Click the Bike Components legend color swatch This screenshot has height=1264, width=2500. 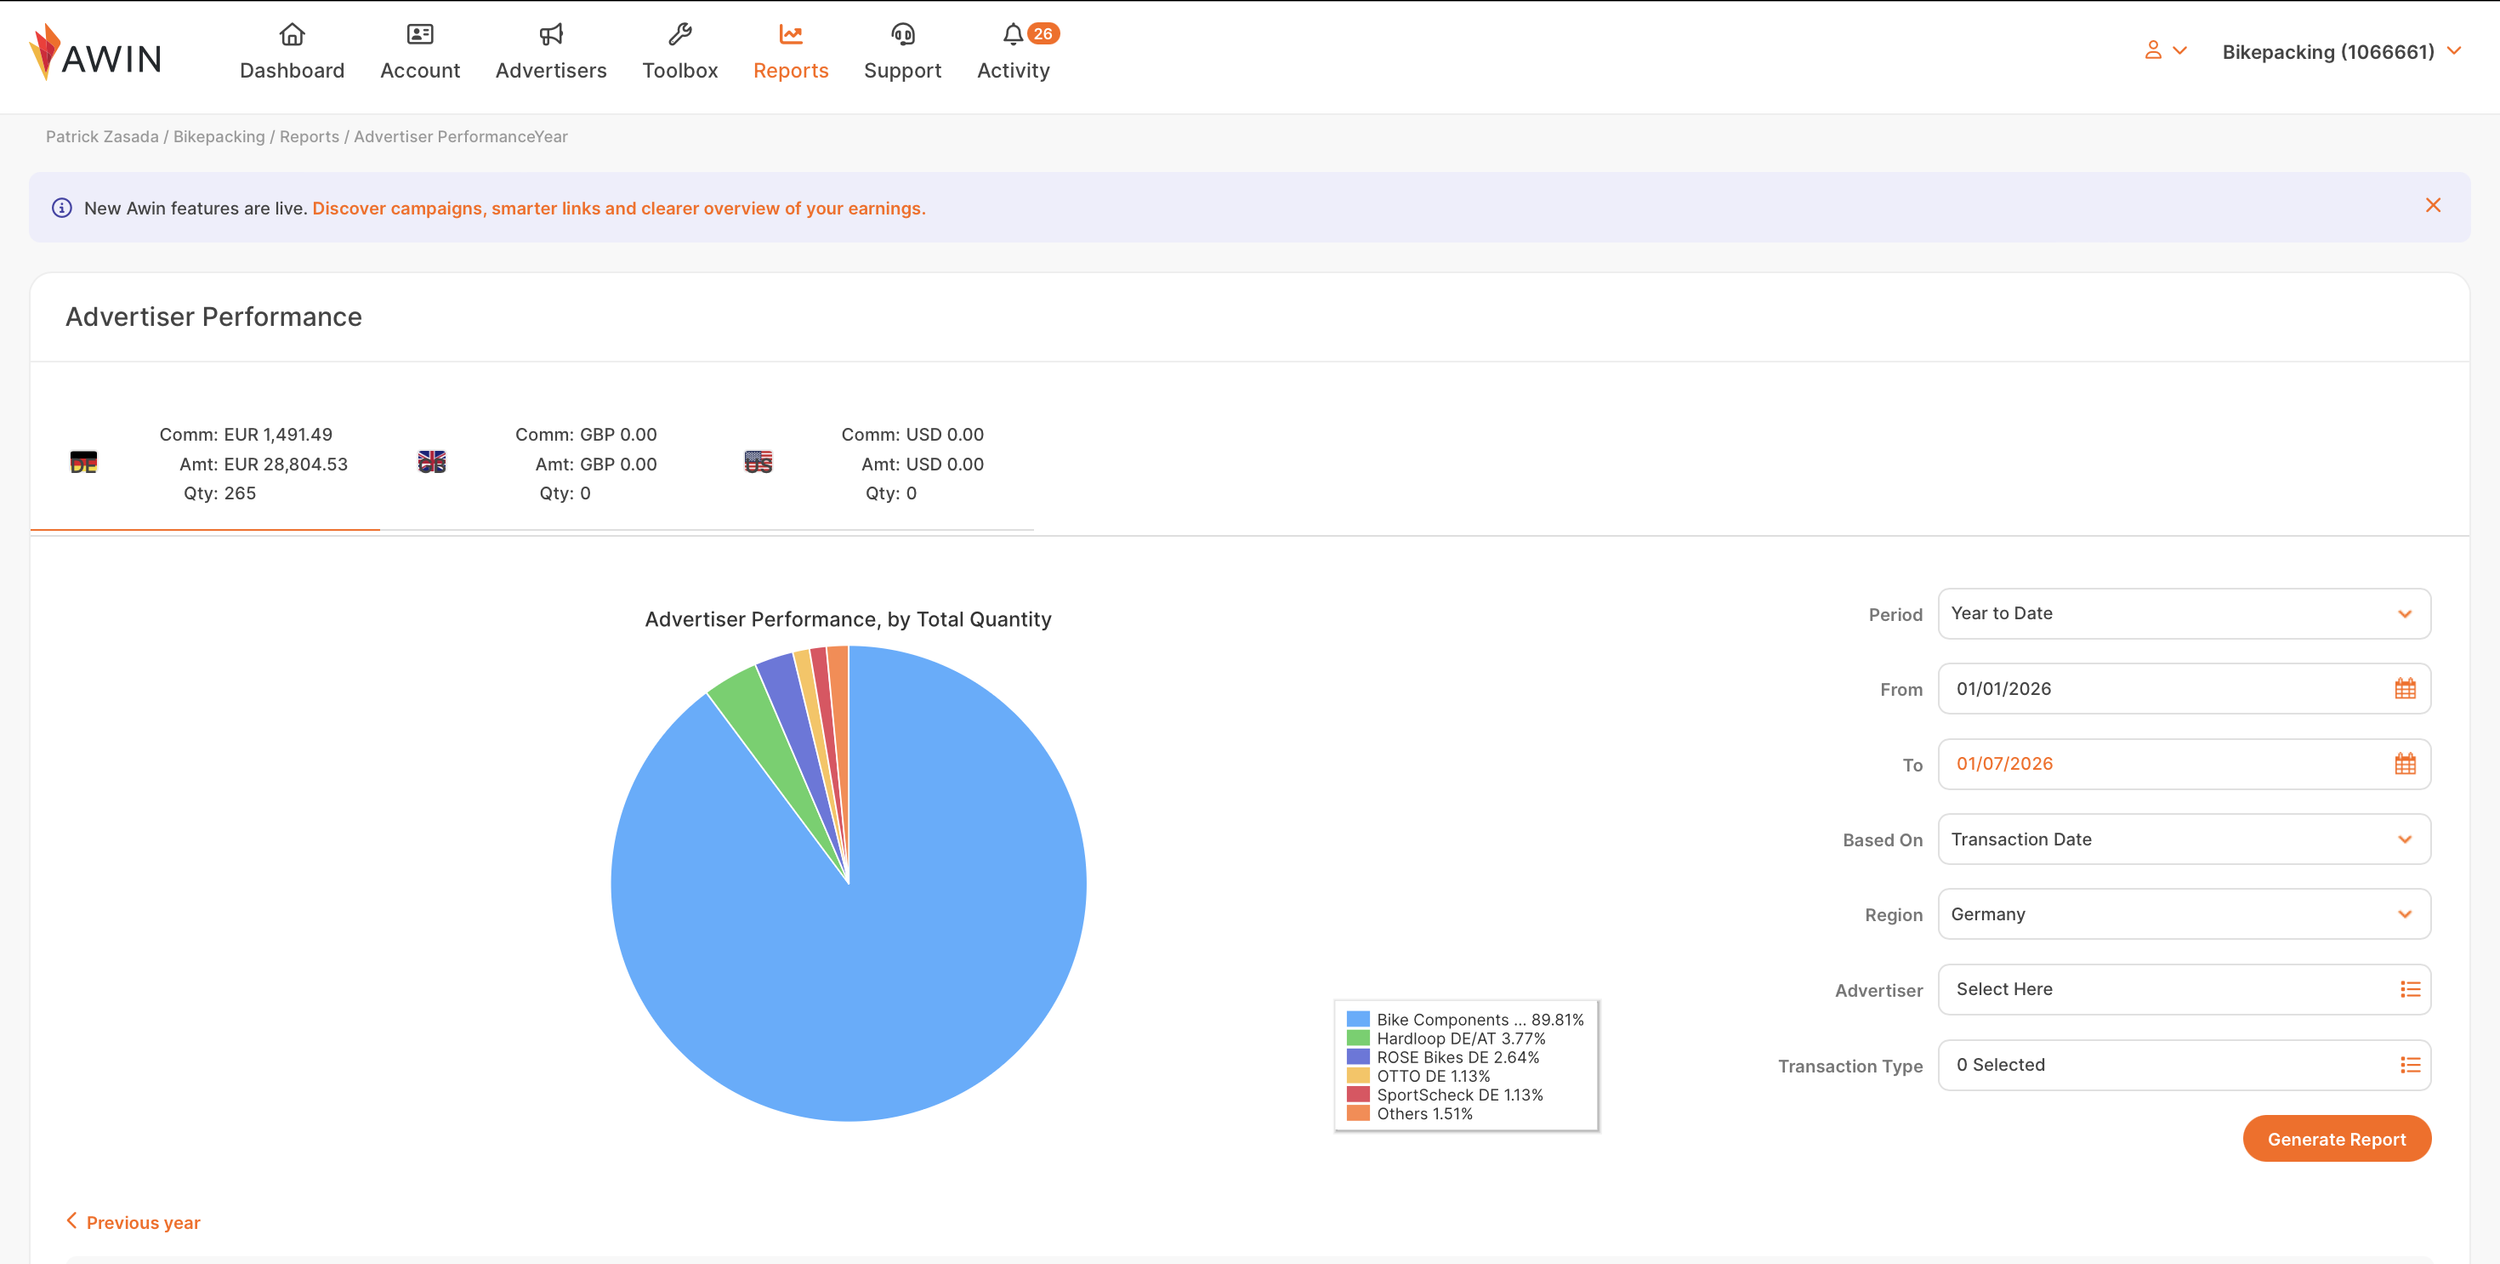pos(1357,1019)
